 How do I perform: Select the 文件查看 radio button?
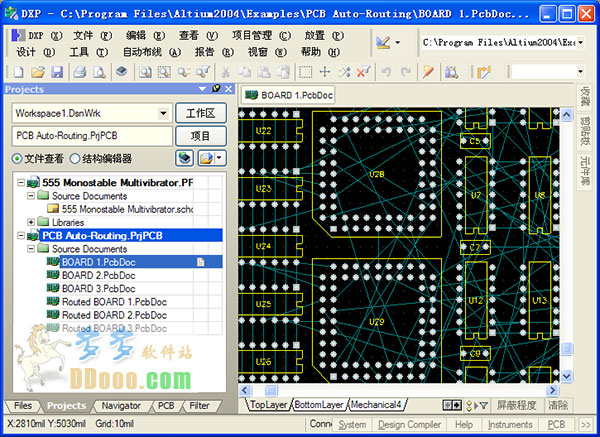click(17, 158)
